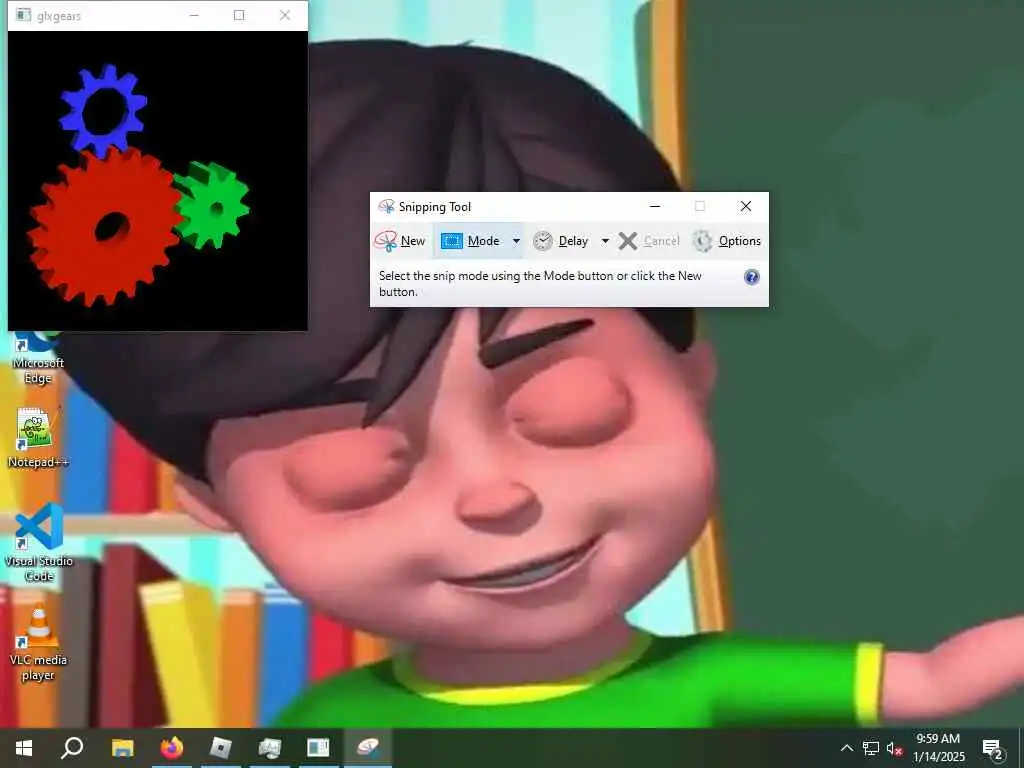The height and width of the screenshot is (768, 1024).
Task: Click the Delay clock button
Action: [x=560, y=241]
